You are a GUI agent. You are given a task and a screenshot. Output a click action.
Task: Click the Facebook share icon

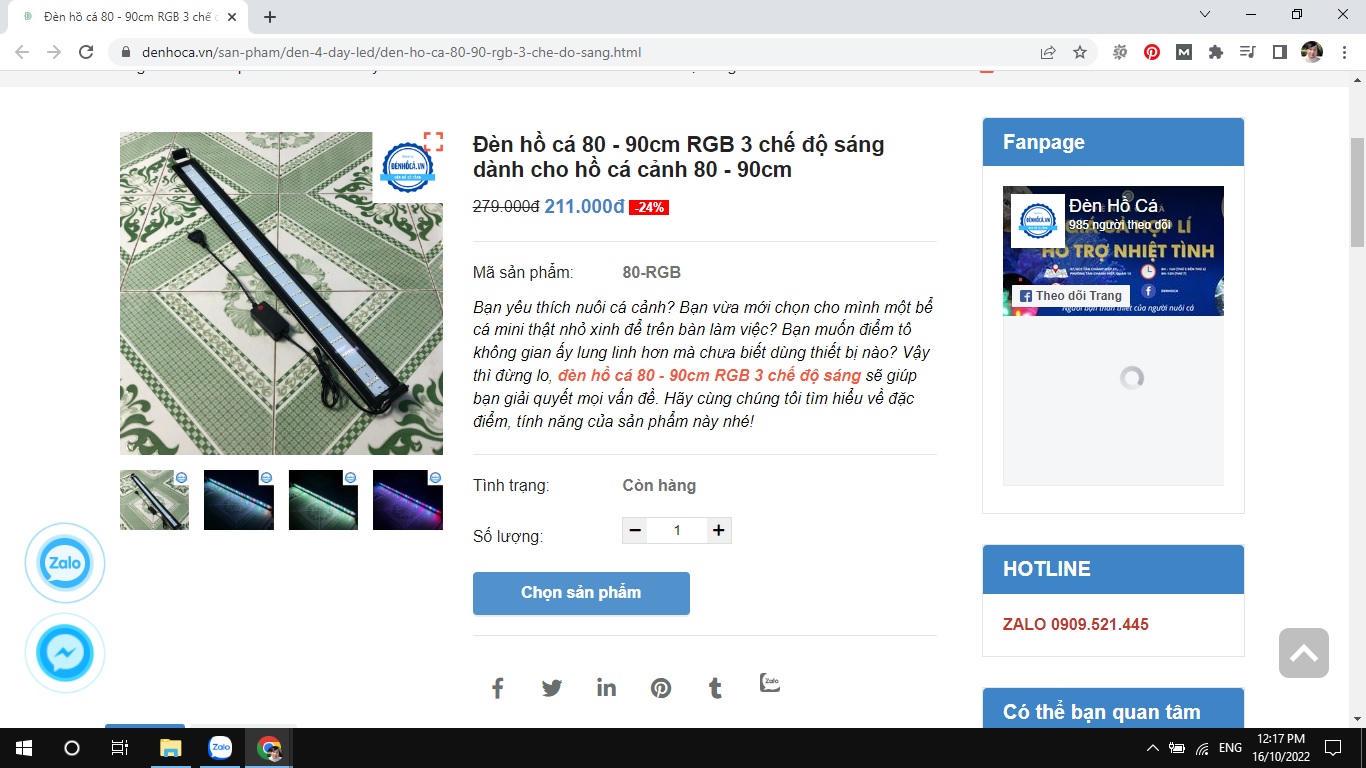[x=497, y=688]
